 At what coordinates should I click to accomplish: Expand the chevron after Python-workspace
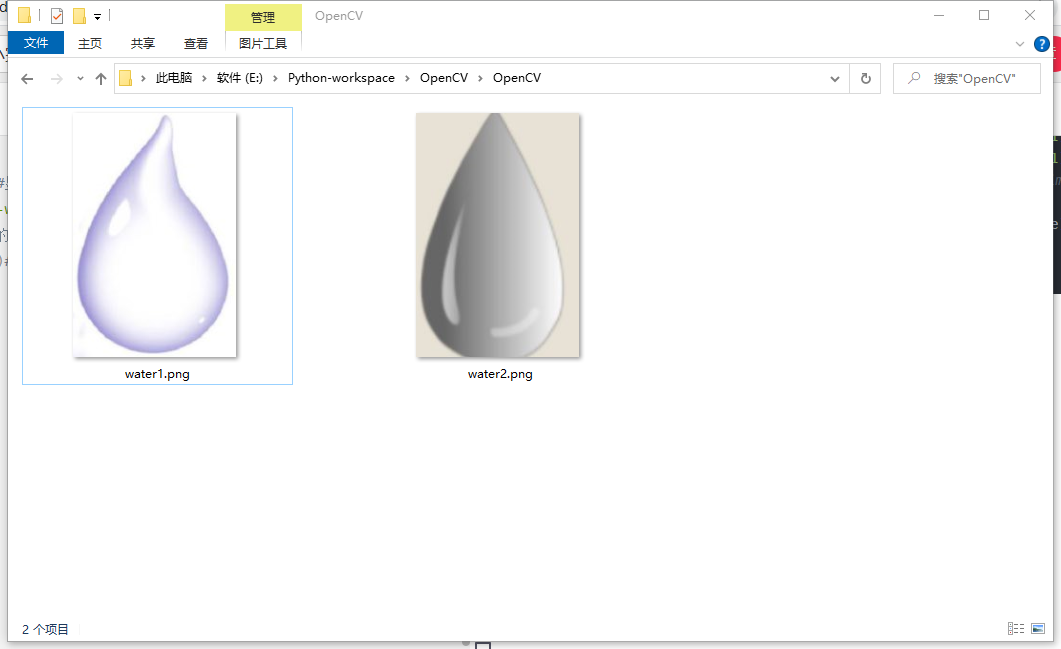(407, 79)
